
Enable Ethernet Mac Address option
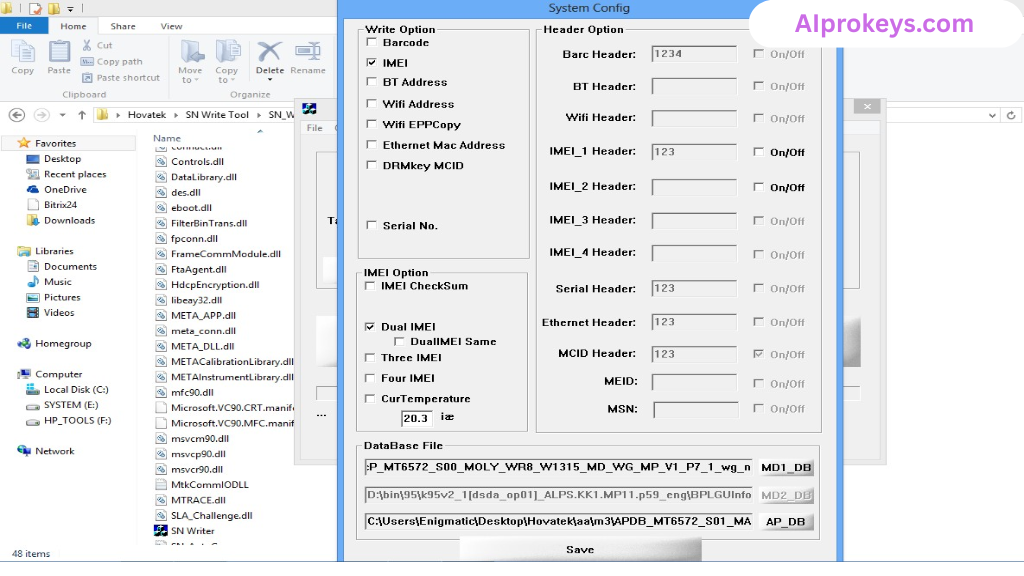(x=372, y=145)
